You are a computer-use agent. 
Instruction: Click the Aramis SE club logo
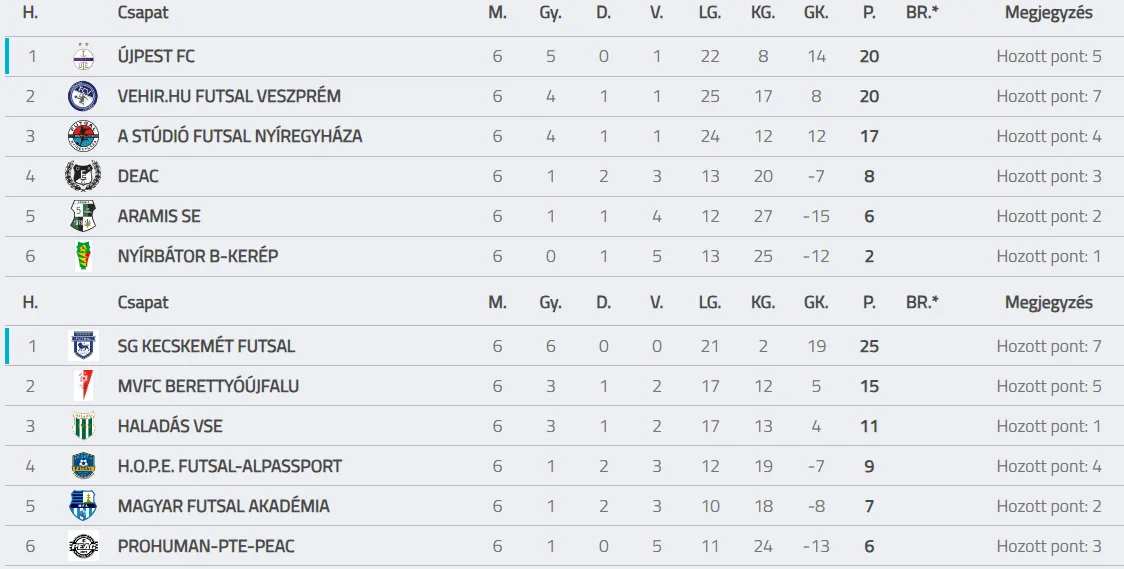(x=83, y=216)
